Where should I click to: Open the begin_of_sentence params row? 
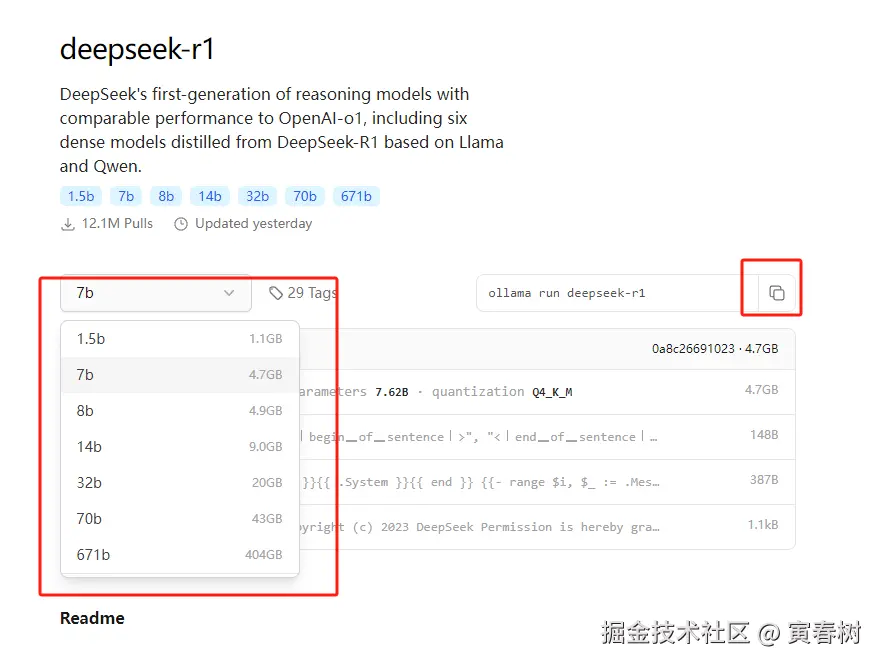(x=547, y=437)
